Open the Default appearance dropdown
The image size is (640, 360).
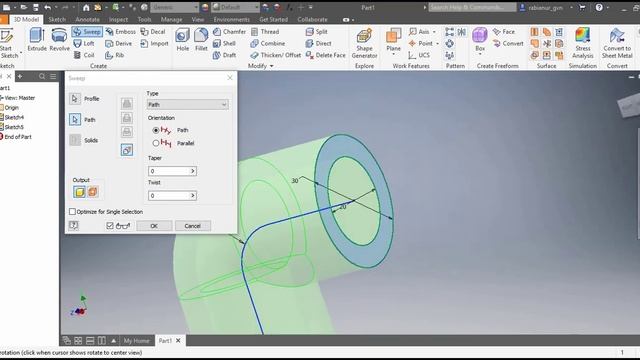coord(256,7)
